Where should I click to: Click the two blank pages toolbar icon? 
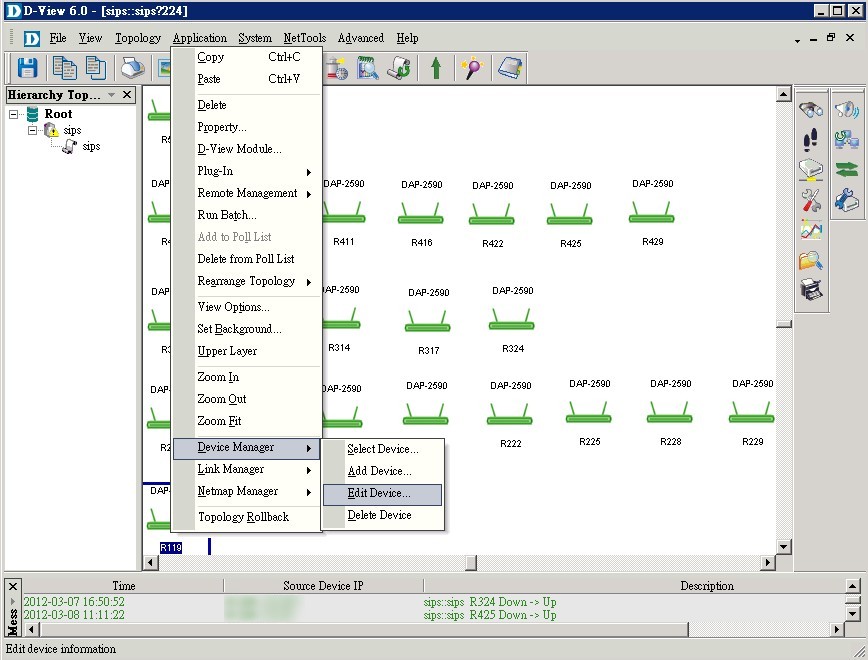pyautogui.click(x=96, y=68)
